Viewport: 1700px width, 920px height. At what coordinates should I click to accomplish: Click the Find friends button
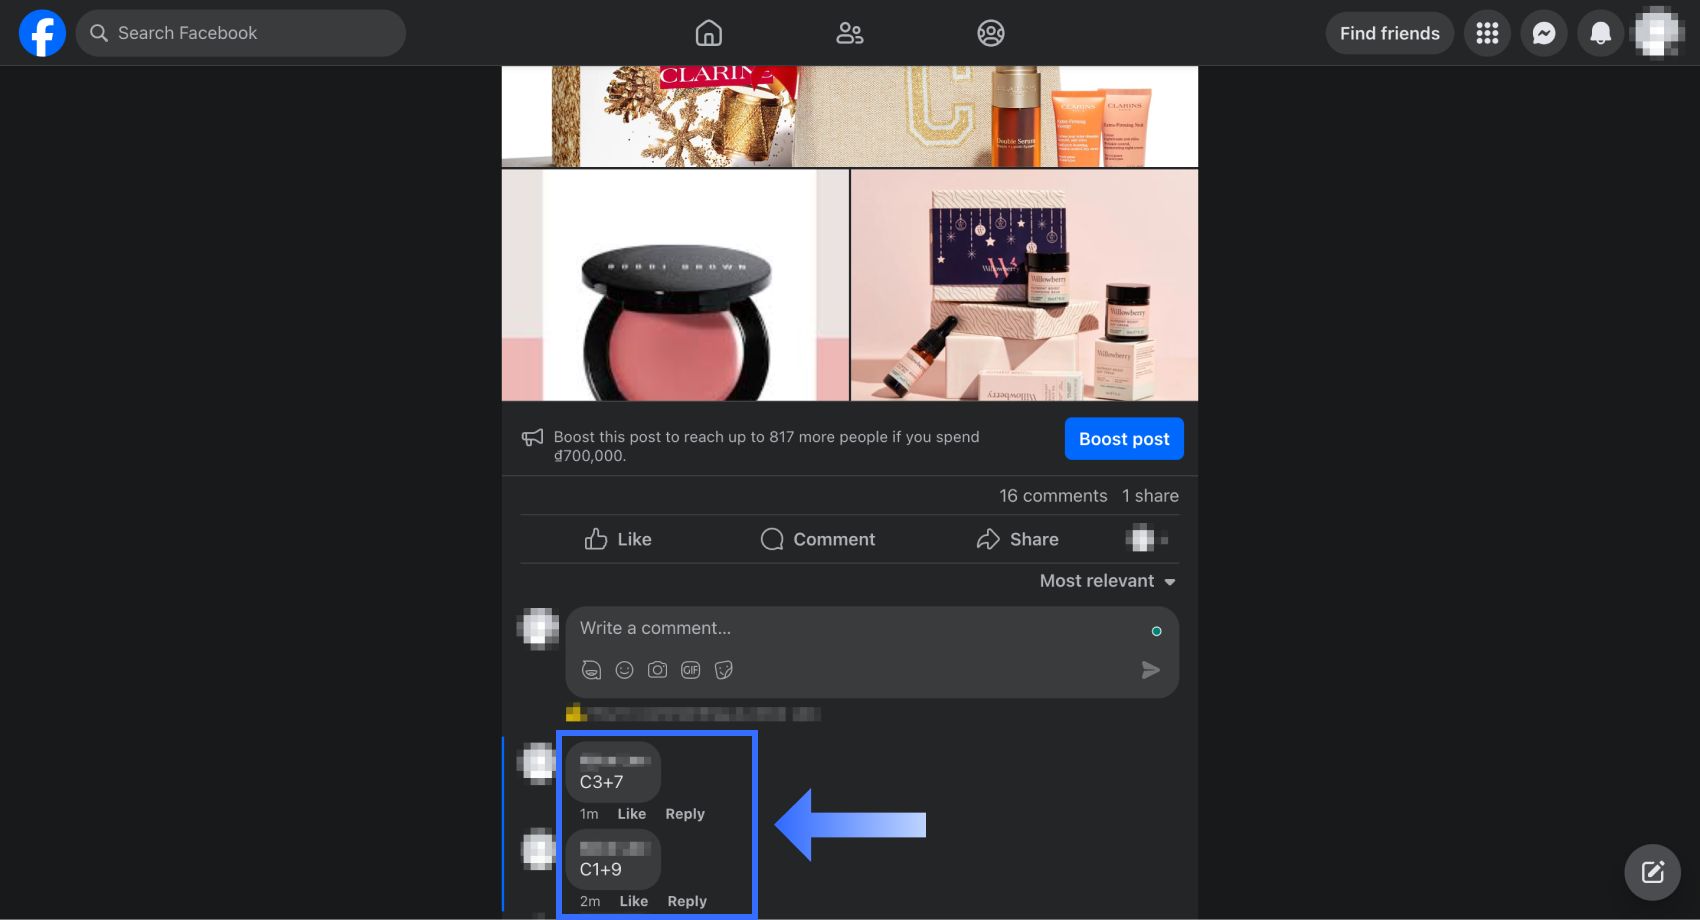1390,33
